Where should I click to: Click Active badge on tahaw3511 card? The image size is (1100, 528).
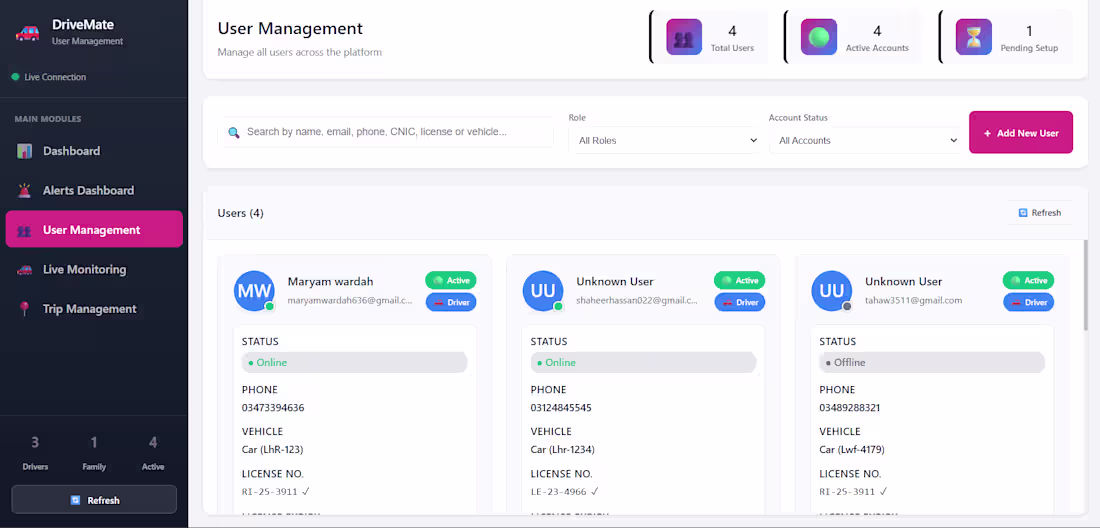1028,280
